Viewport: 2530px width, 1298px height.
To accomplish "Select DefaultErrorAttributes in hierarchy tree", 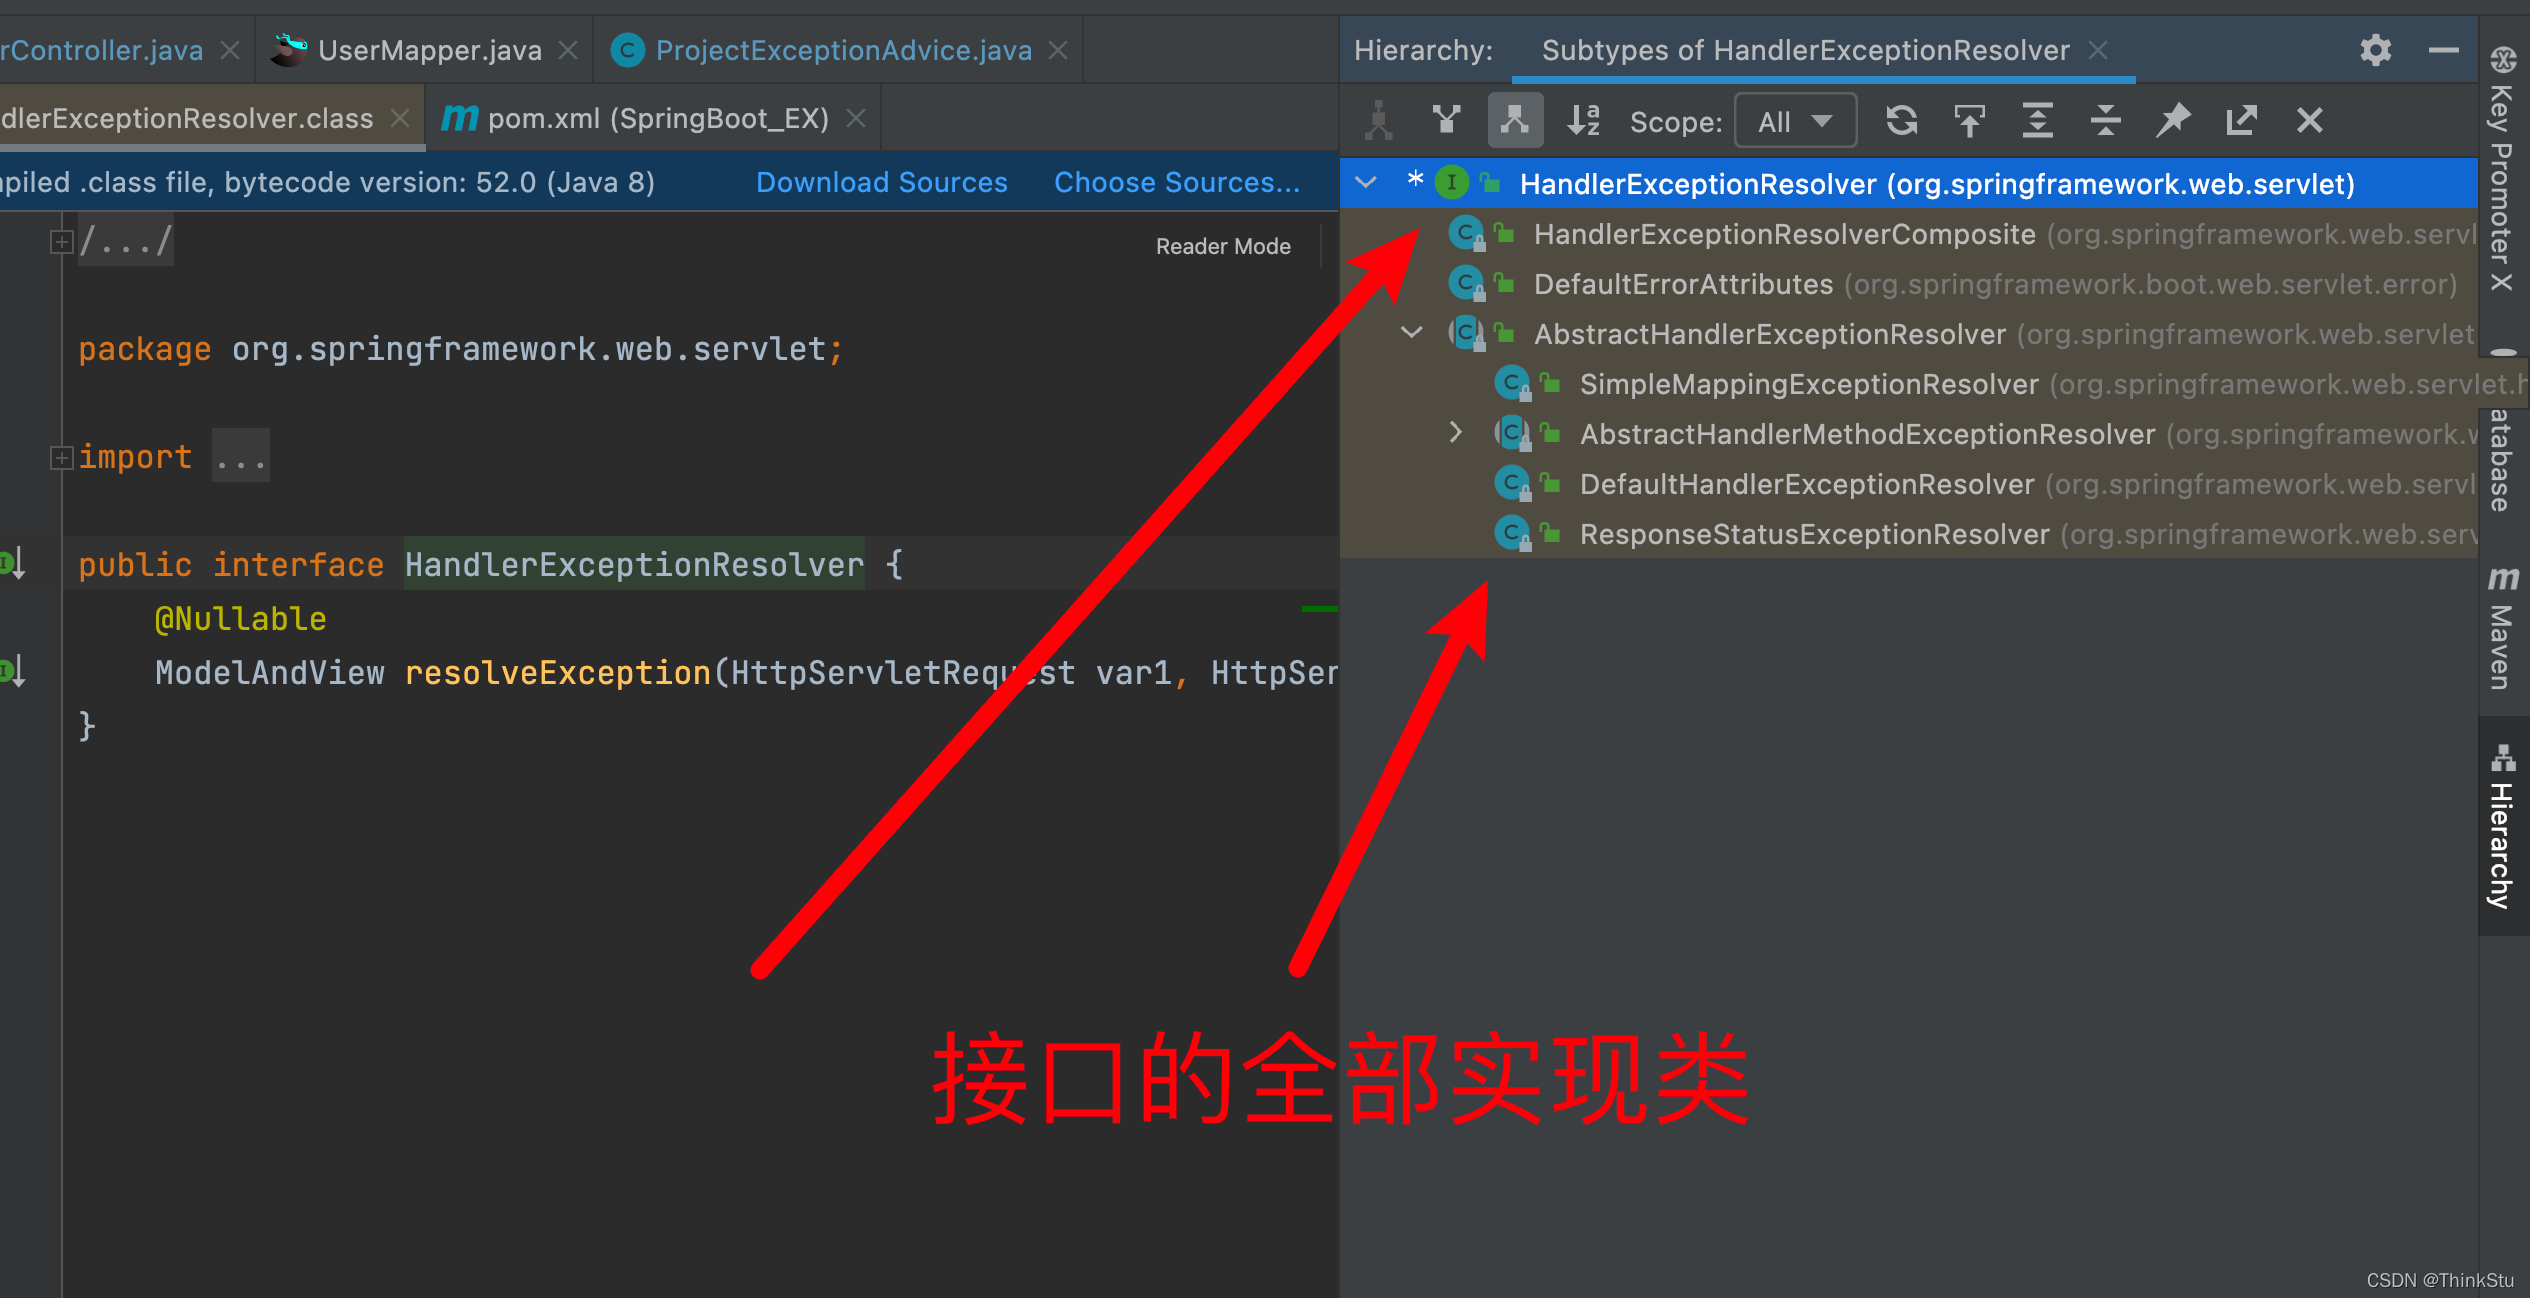I will tap(1683, 284).
